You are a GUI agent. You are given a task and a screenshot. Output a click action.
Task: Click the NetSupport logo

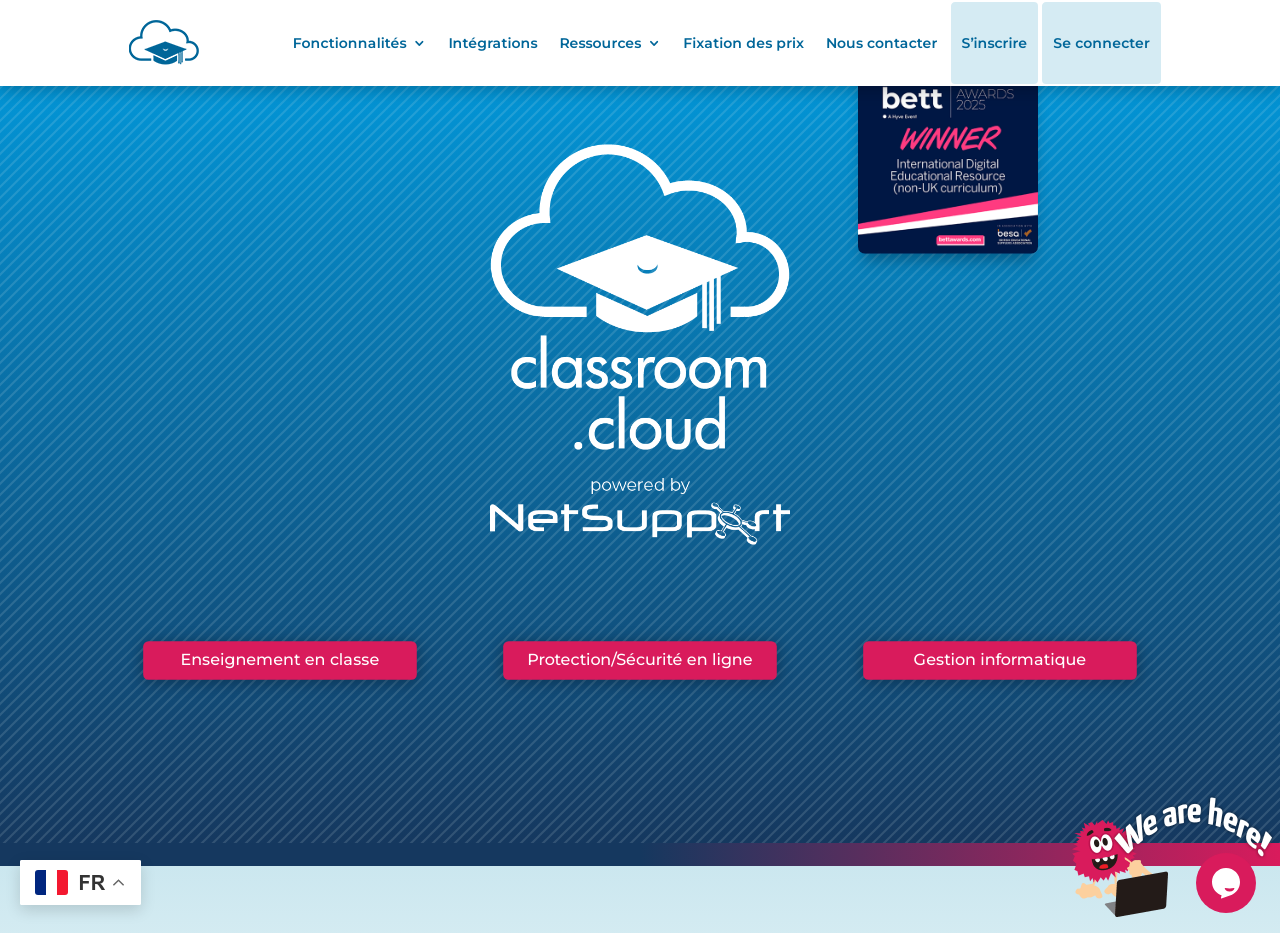click(640, 523)
